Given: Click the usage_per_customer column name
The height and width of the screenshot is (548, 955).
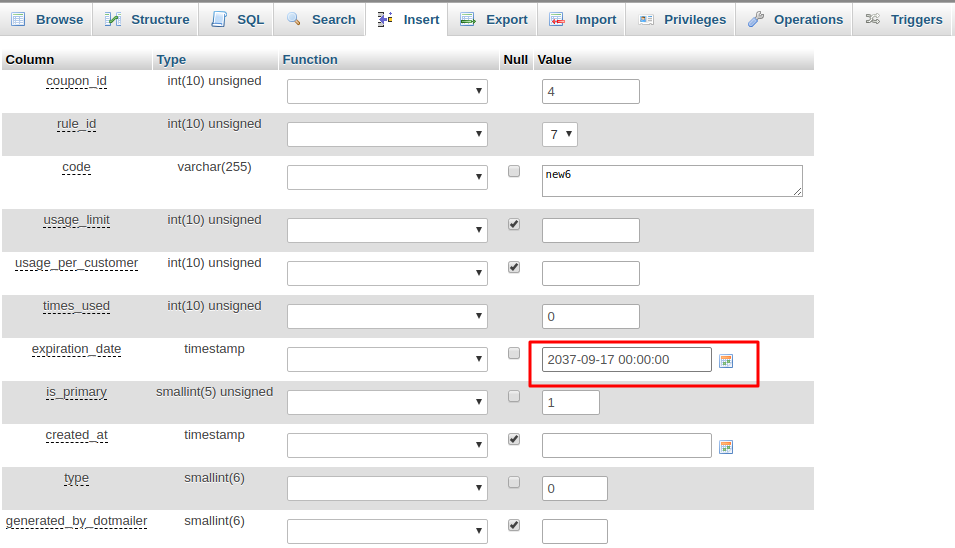Looking at the screenshot, I should 76,263.
